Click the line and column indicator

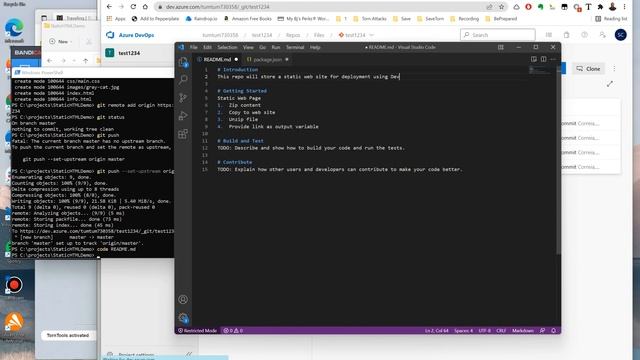click(436, 331)
